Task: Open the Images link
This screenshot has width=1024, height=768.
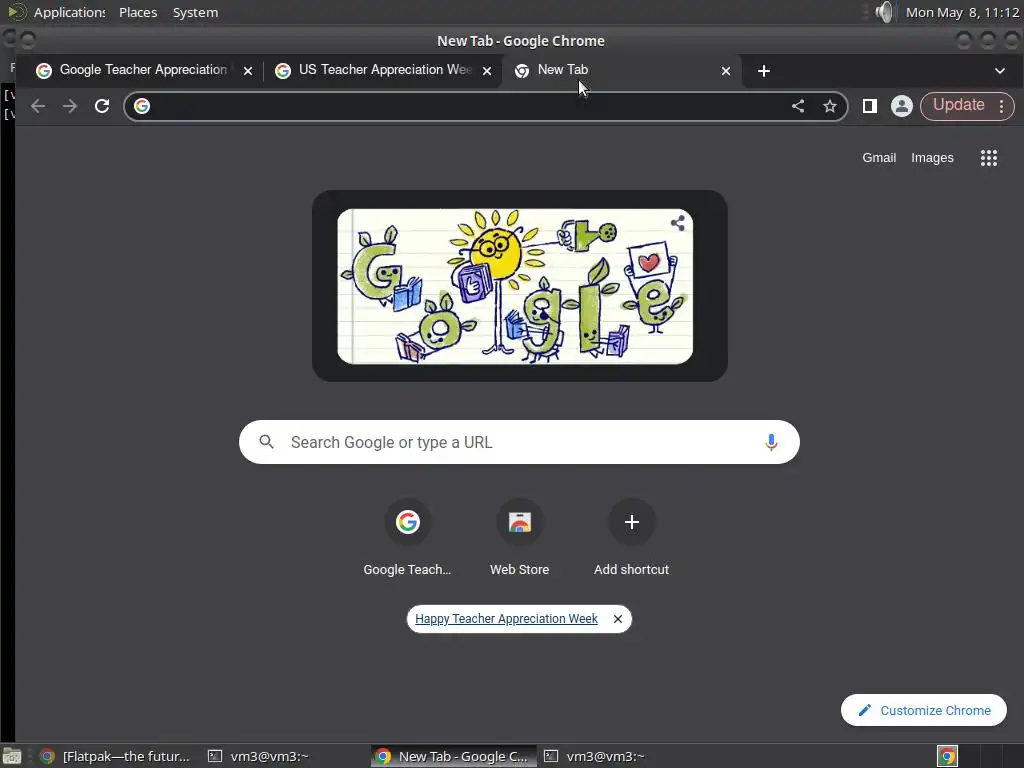Action: pos(932,157)
